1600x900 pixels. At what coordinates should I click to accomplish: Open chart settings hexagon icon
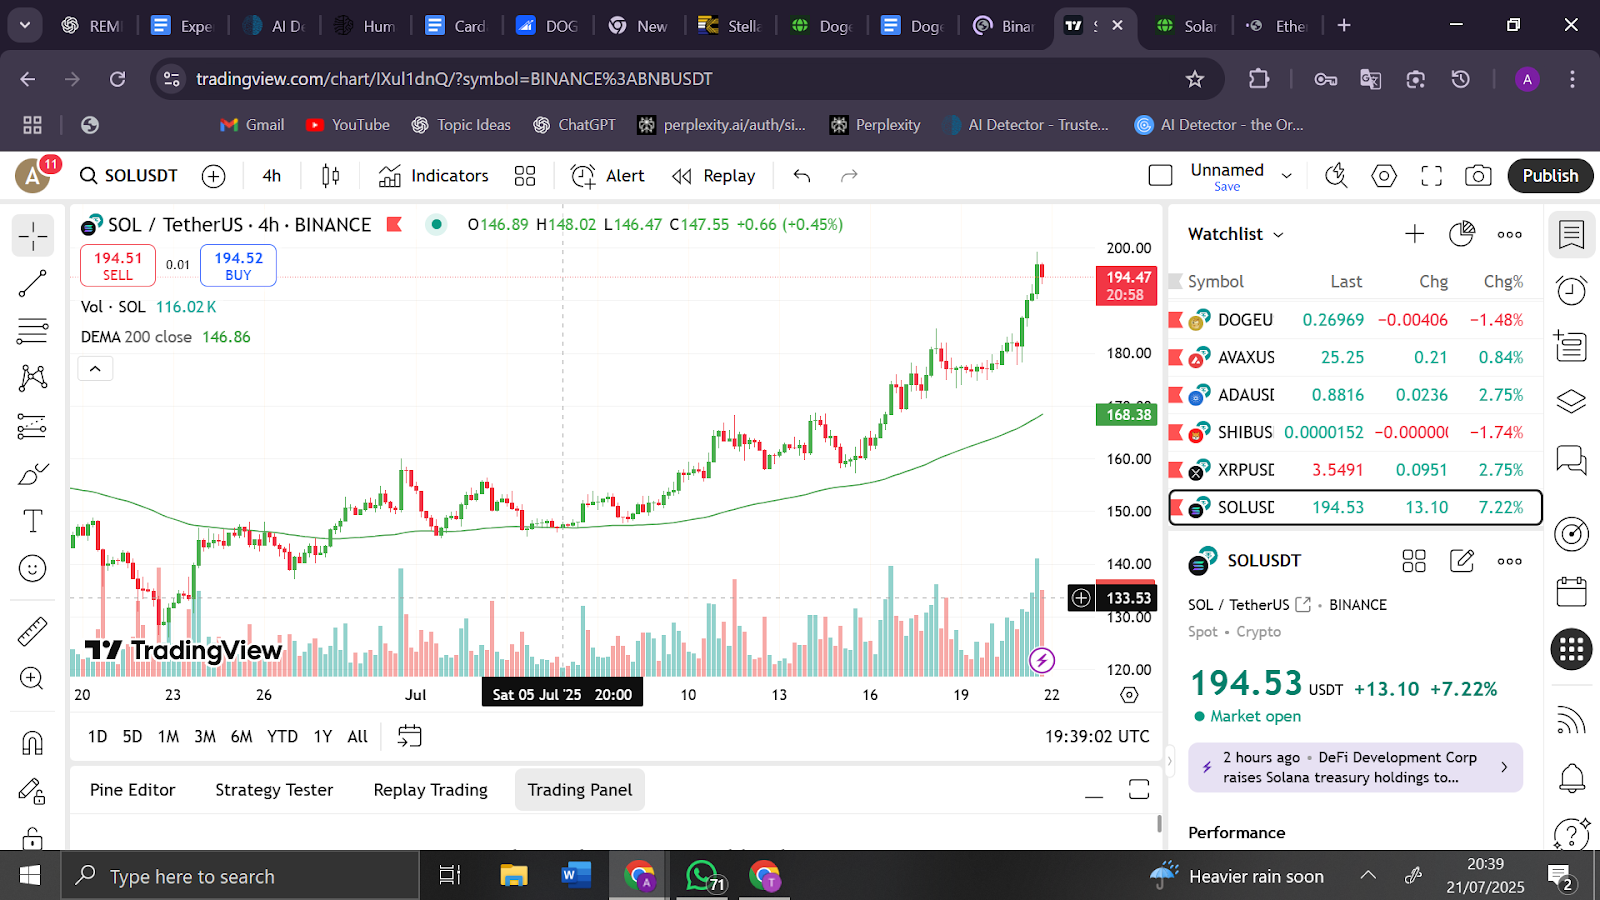[1384, 176]
